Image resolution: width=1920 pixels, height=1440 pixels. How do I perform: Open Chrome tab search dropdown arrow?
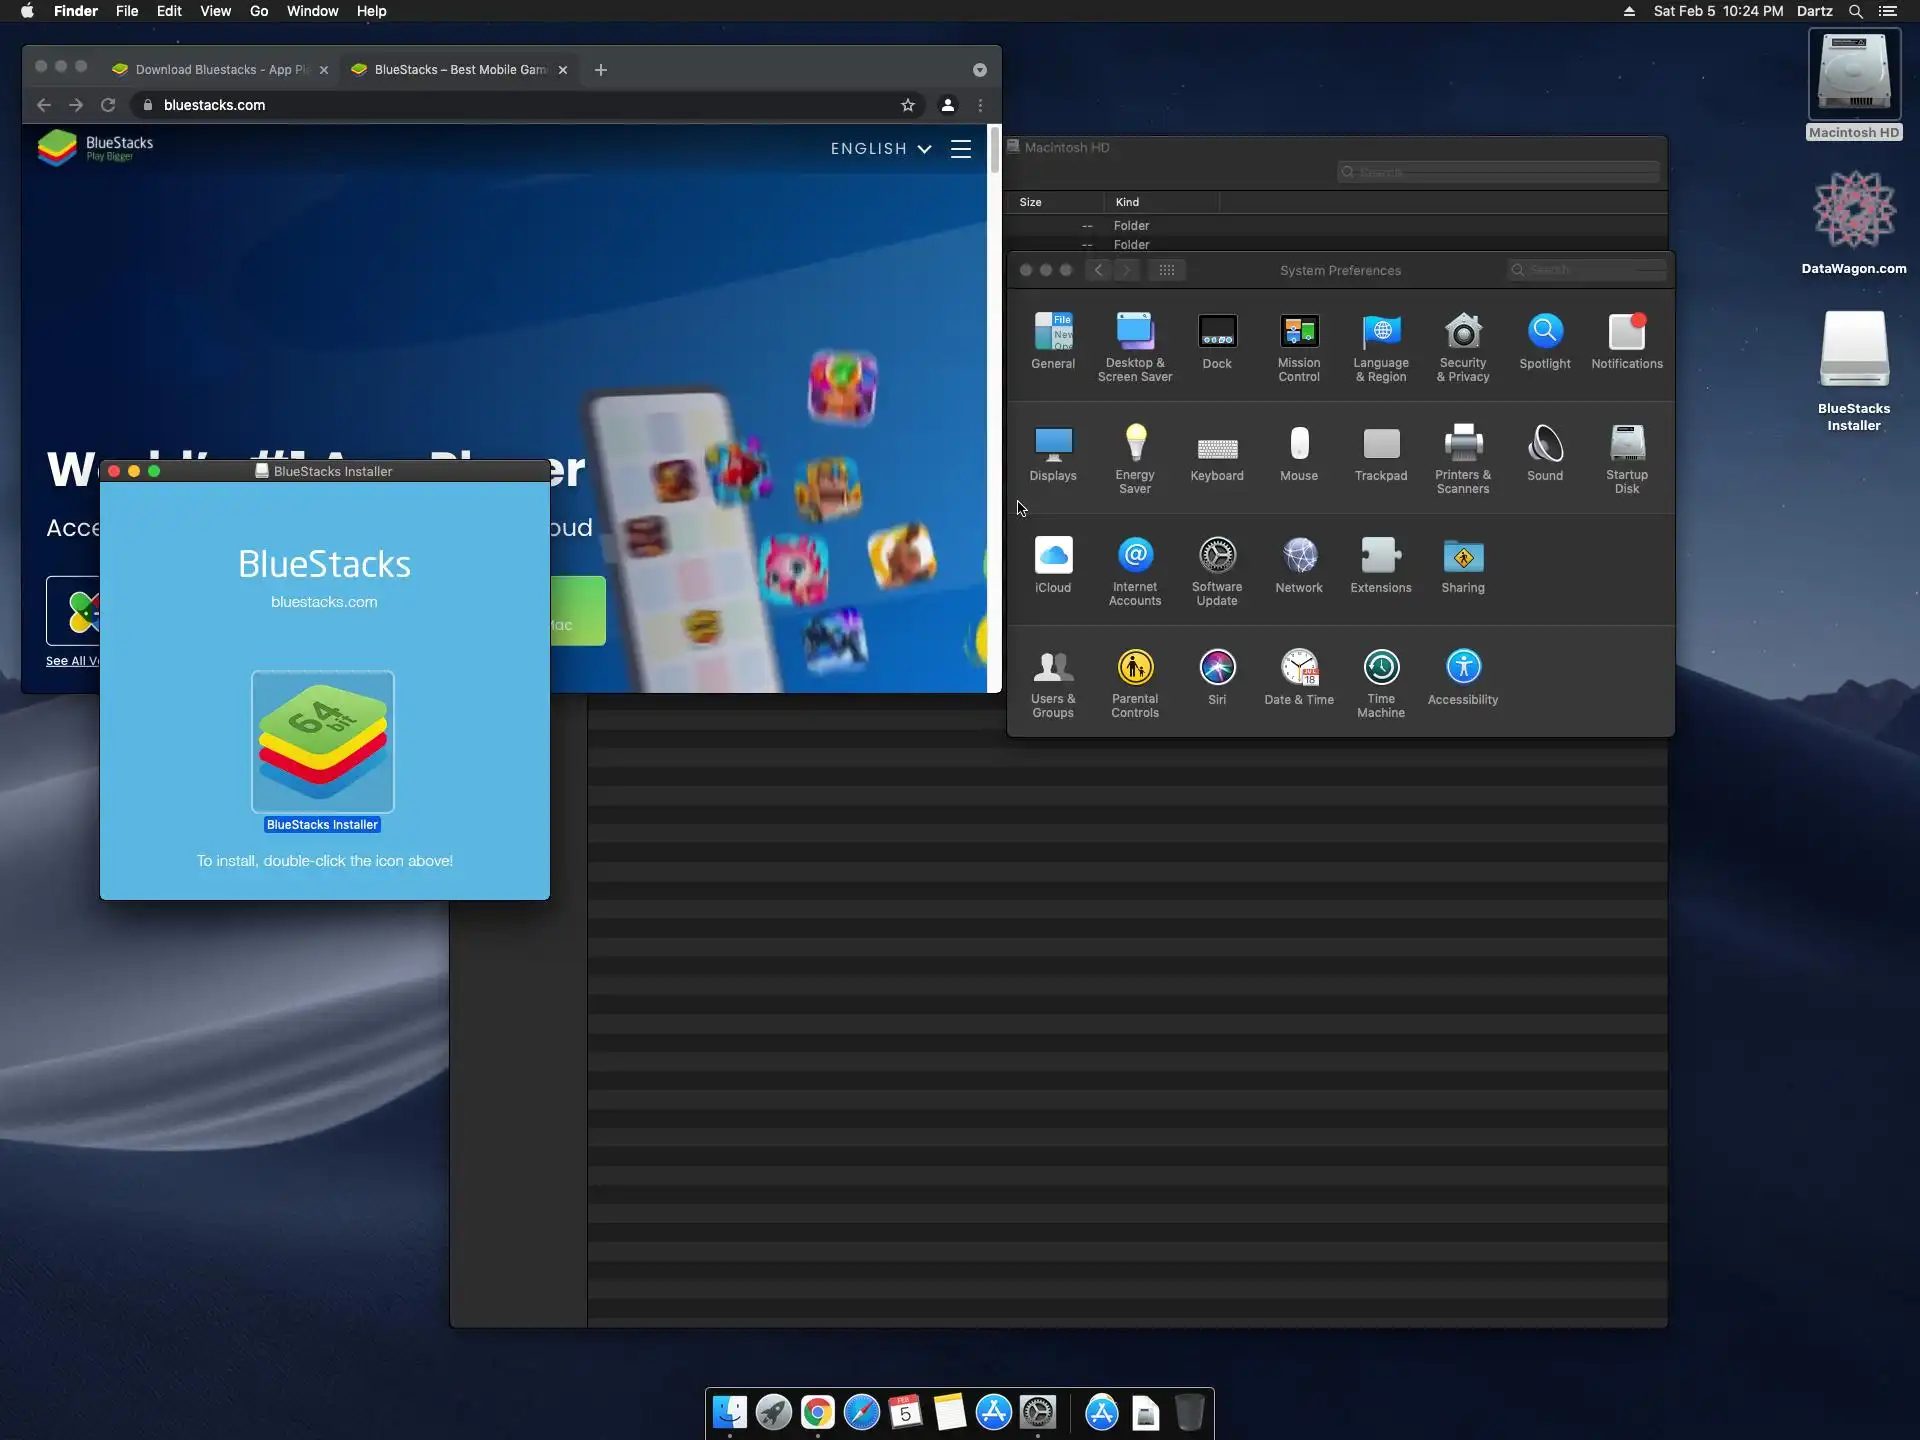coord(979,70)
